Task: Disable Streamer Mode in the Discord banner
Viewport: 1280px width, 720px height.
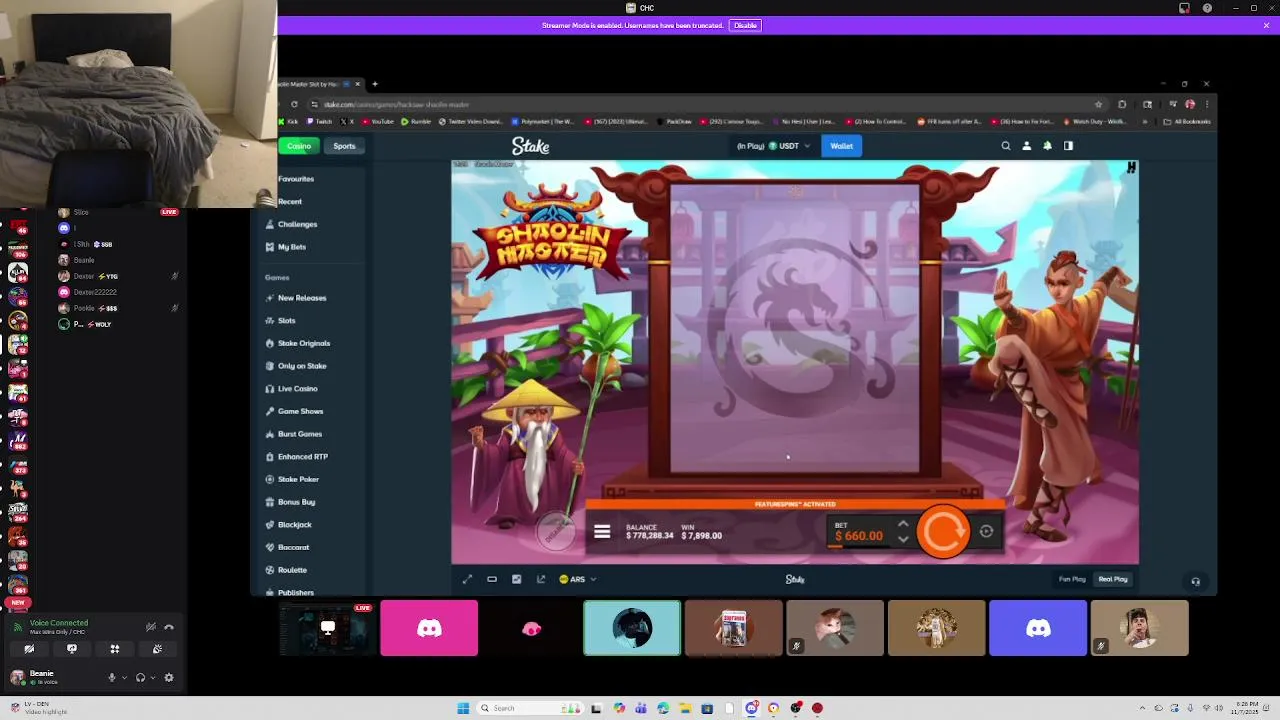Action: 745,25
